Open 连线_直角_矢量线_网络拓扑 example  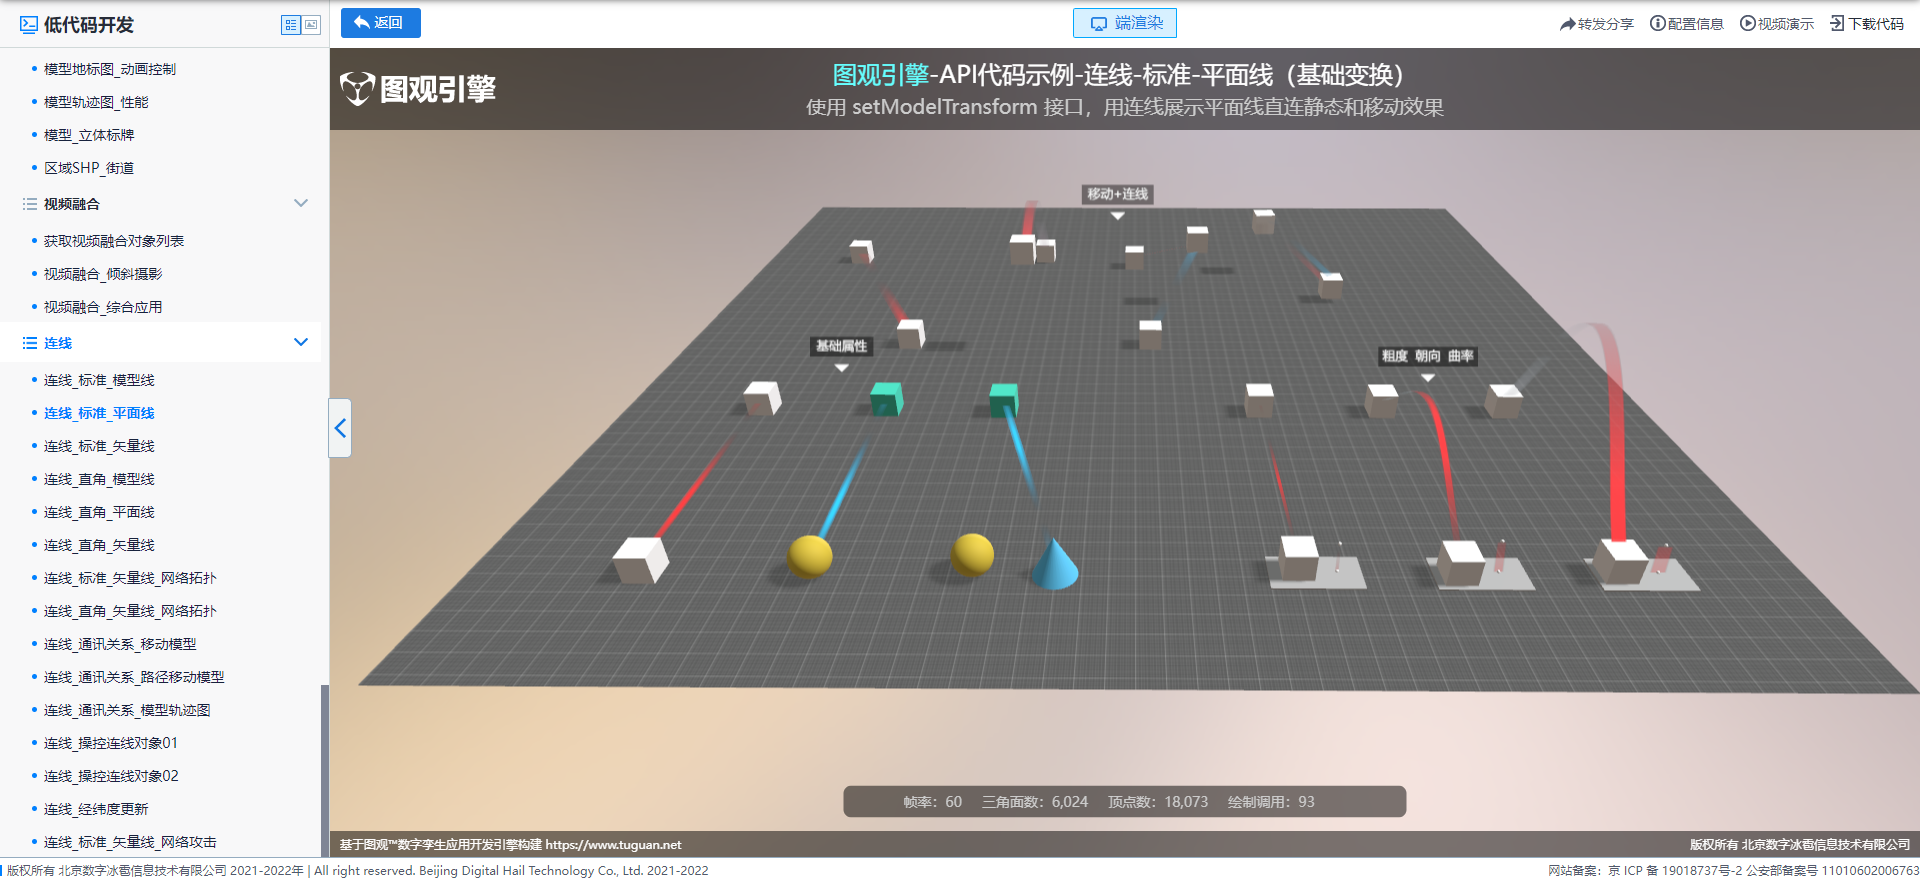tap(130, 611)
